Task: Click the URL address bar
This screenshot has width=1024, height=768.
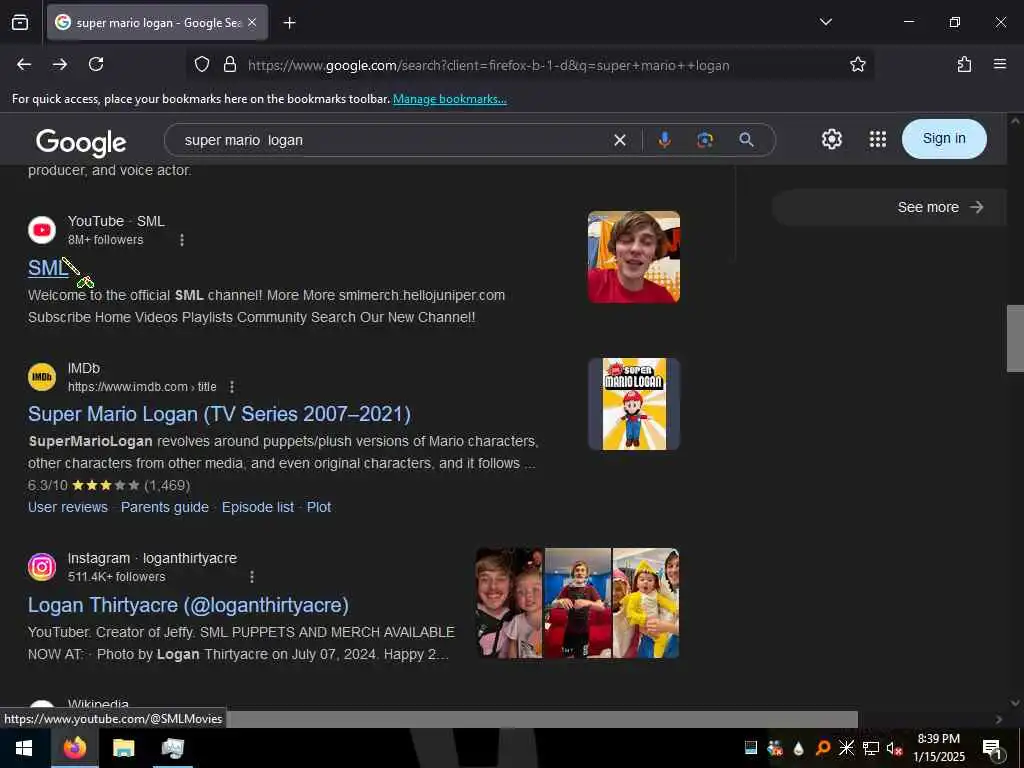Action: (529, 65)
